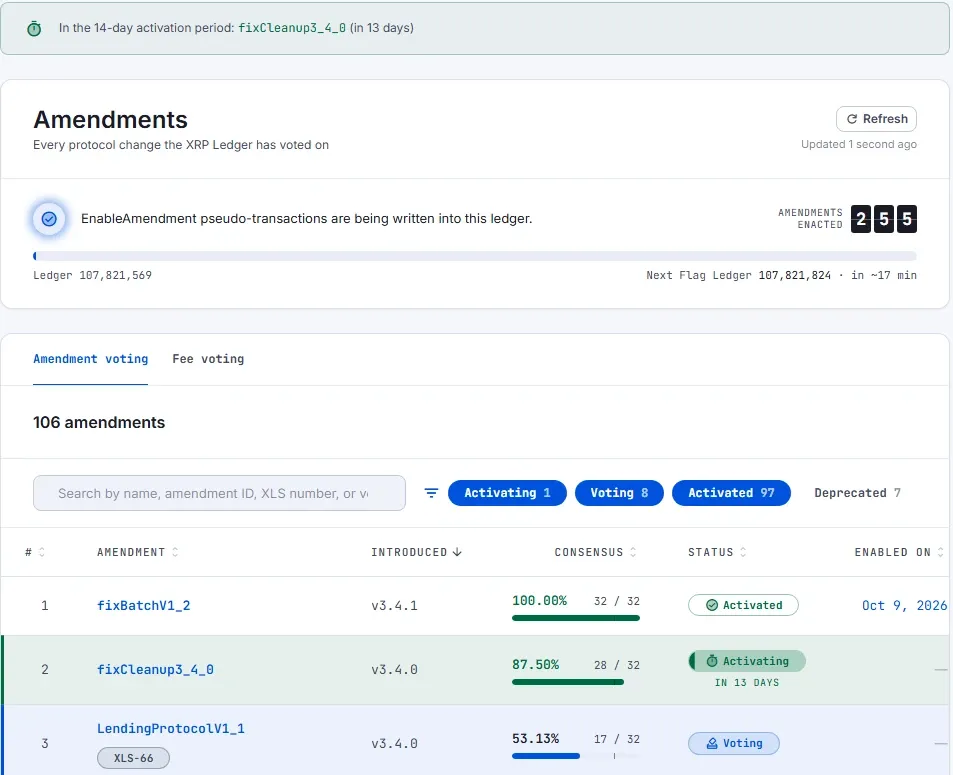The width and height of the screenshot is (953, 775).
Task: Click the Activating status badge
Action: pos(747,661)
